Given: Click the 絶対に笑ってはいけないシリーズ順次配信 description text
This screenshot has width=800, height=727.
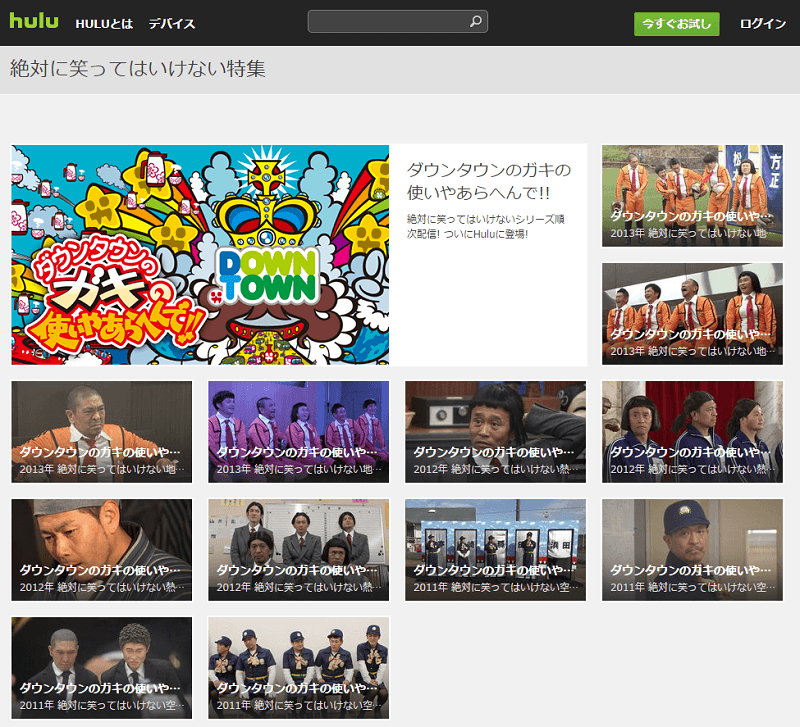Looking at the screenshot, I should (x=485, y=227).
